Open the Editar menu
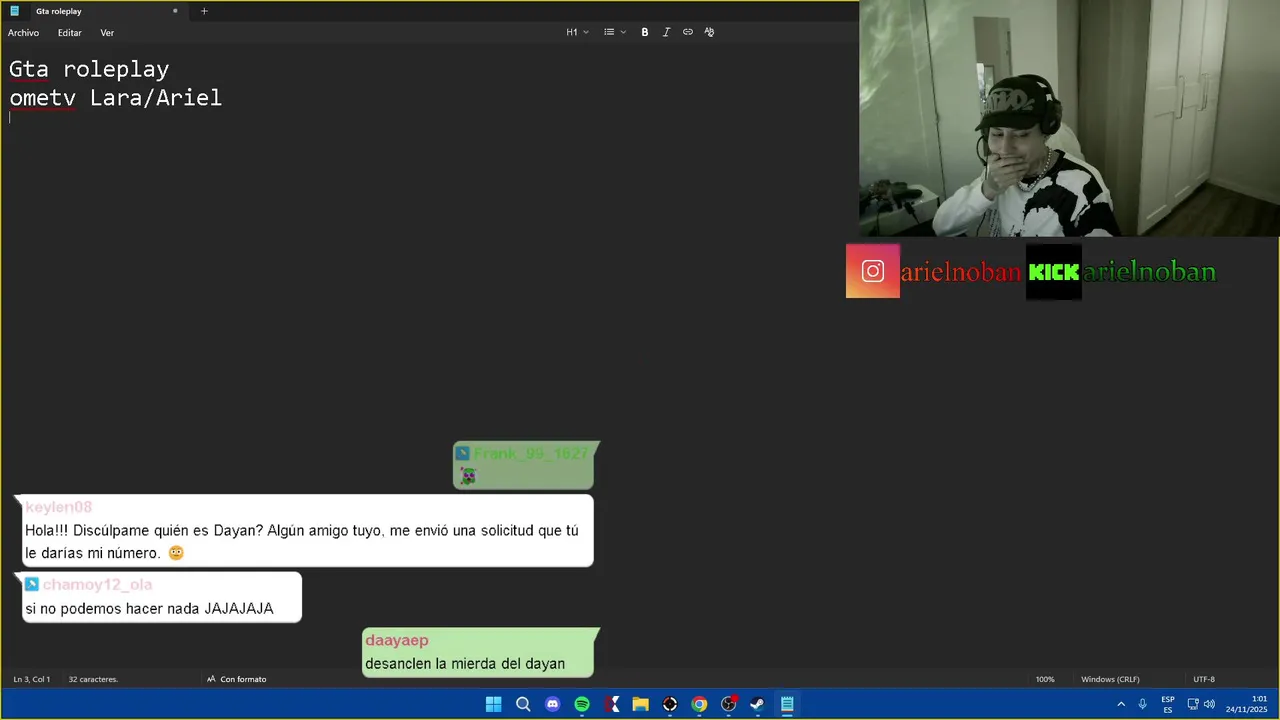This screenshot has height=720, width=1280. (69, 33)
